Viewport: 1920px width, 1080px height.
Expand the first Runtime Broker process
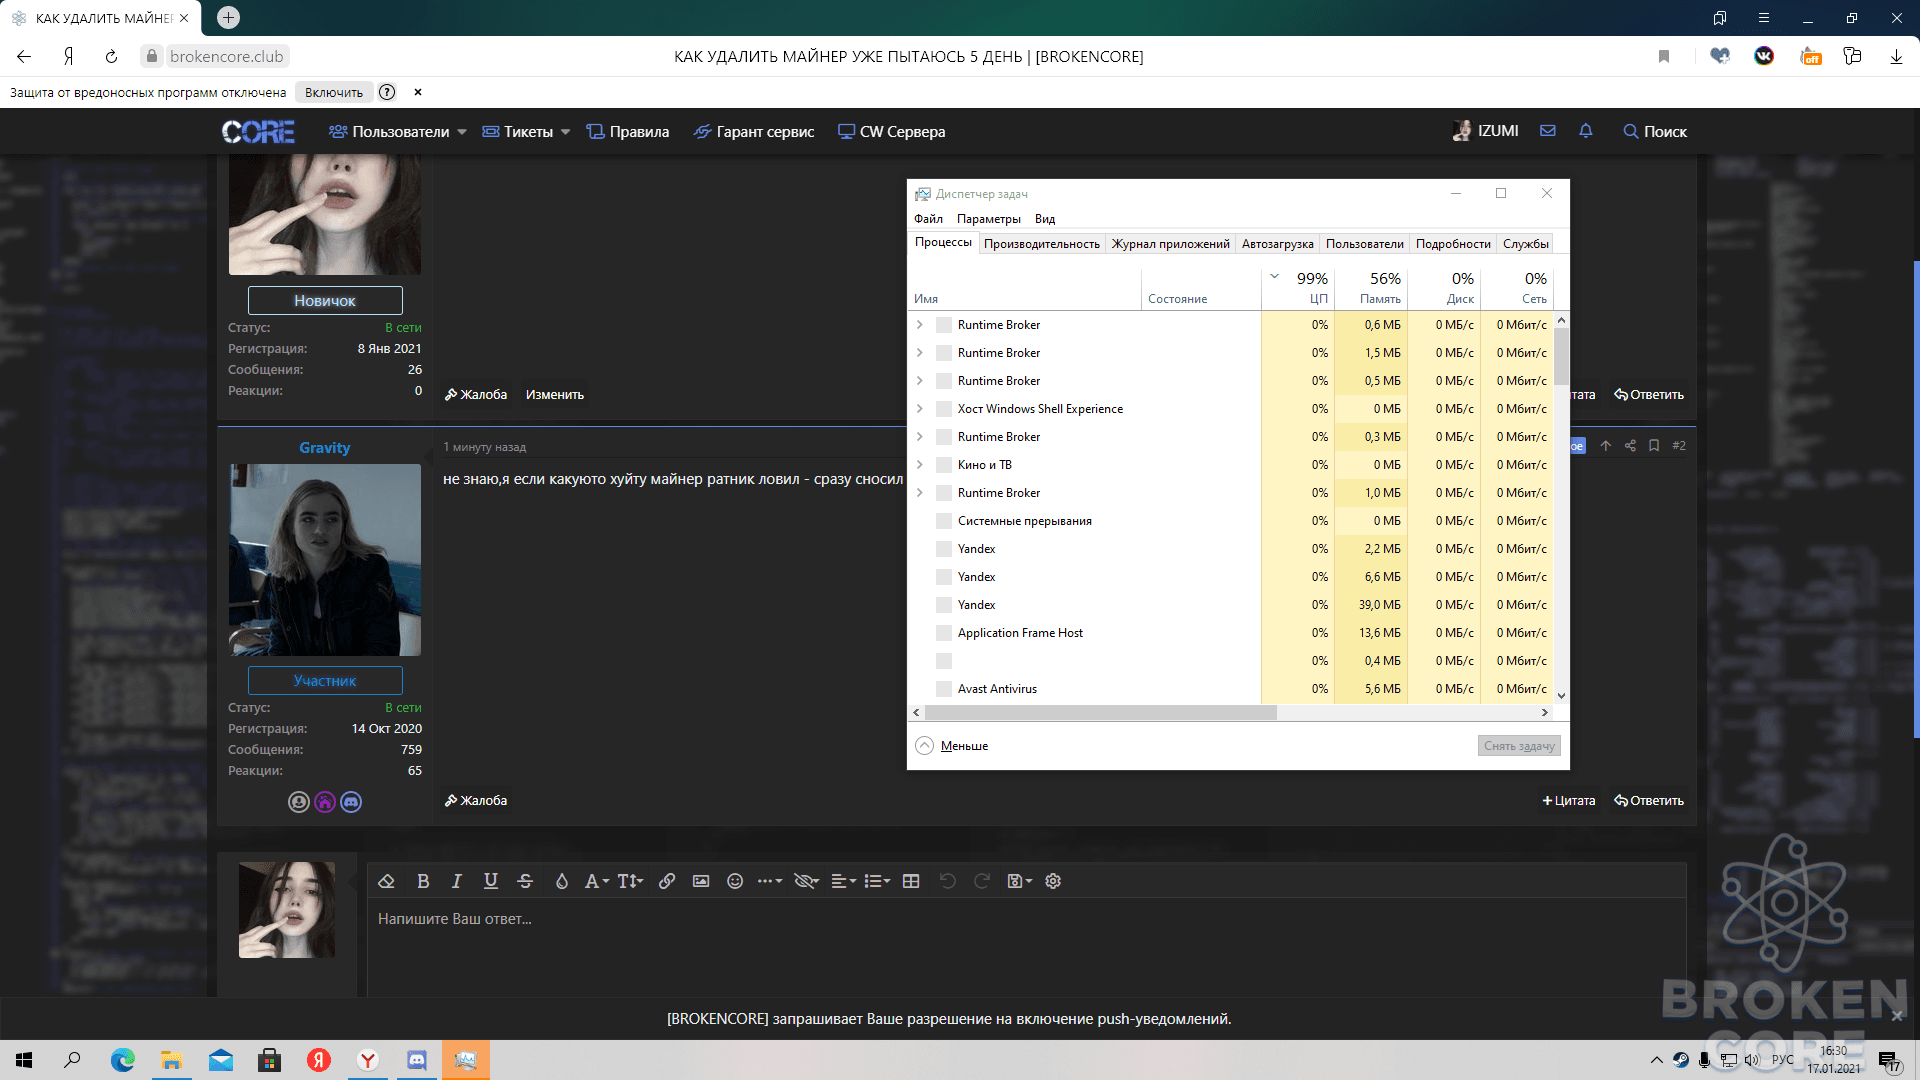pos(920,325)
